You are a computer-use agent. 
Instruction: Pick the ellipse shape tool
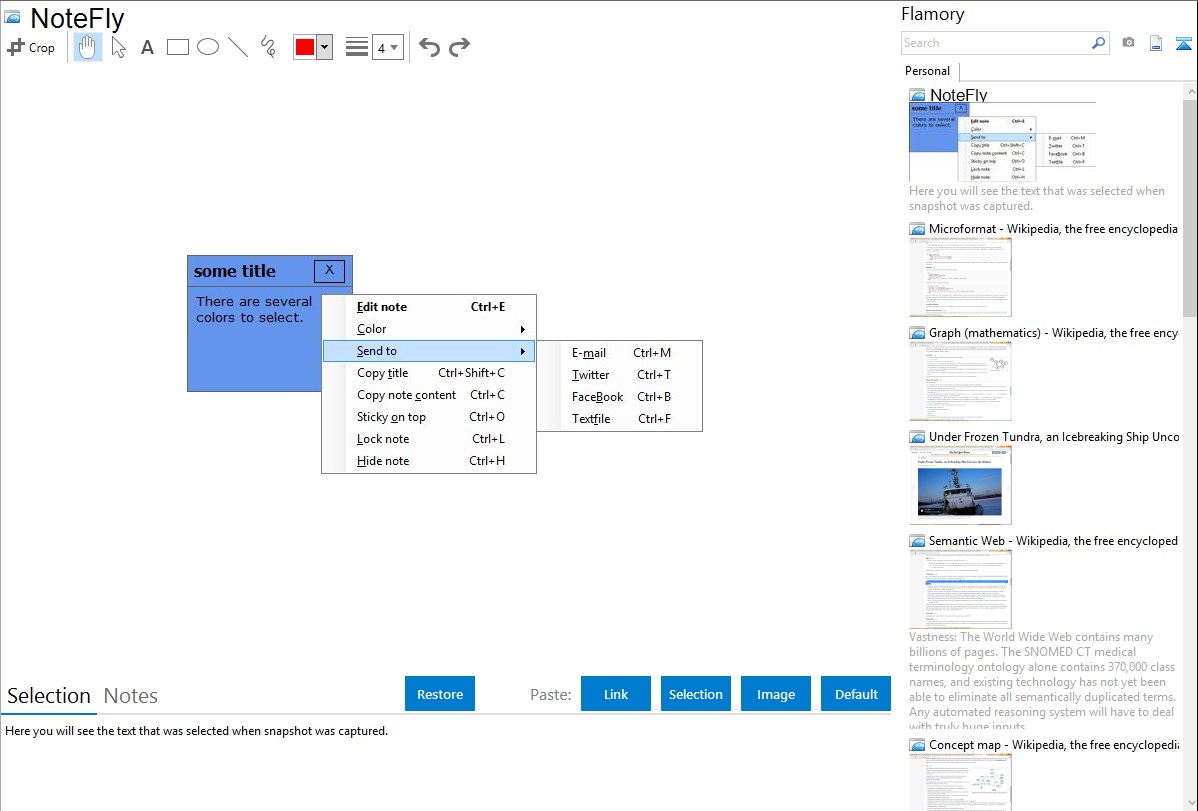[x=208, y=47]
